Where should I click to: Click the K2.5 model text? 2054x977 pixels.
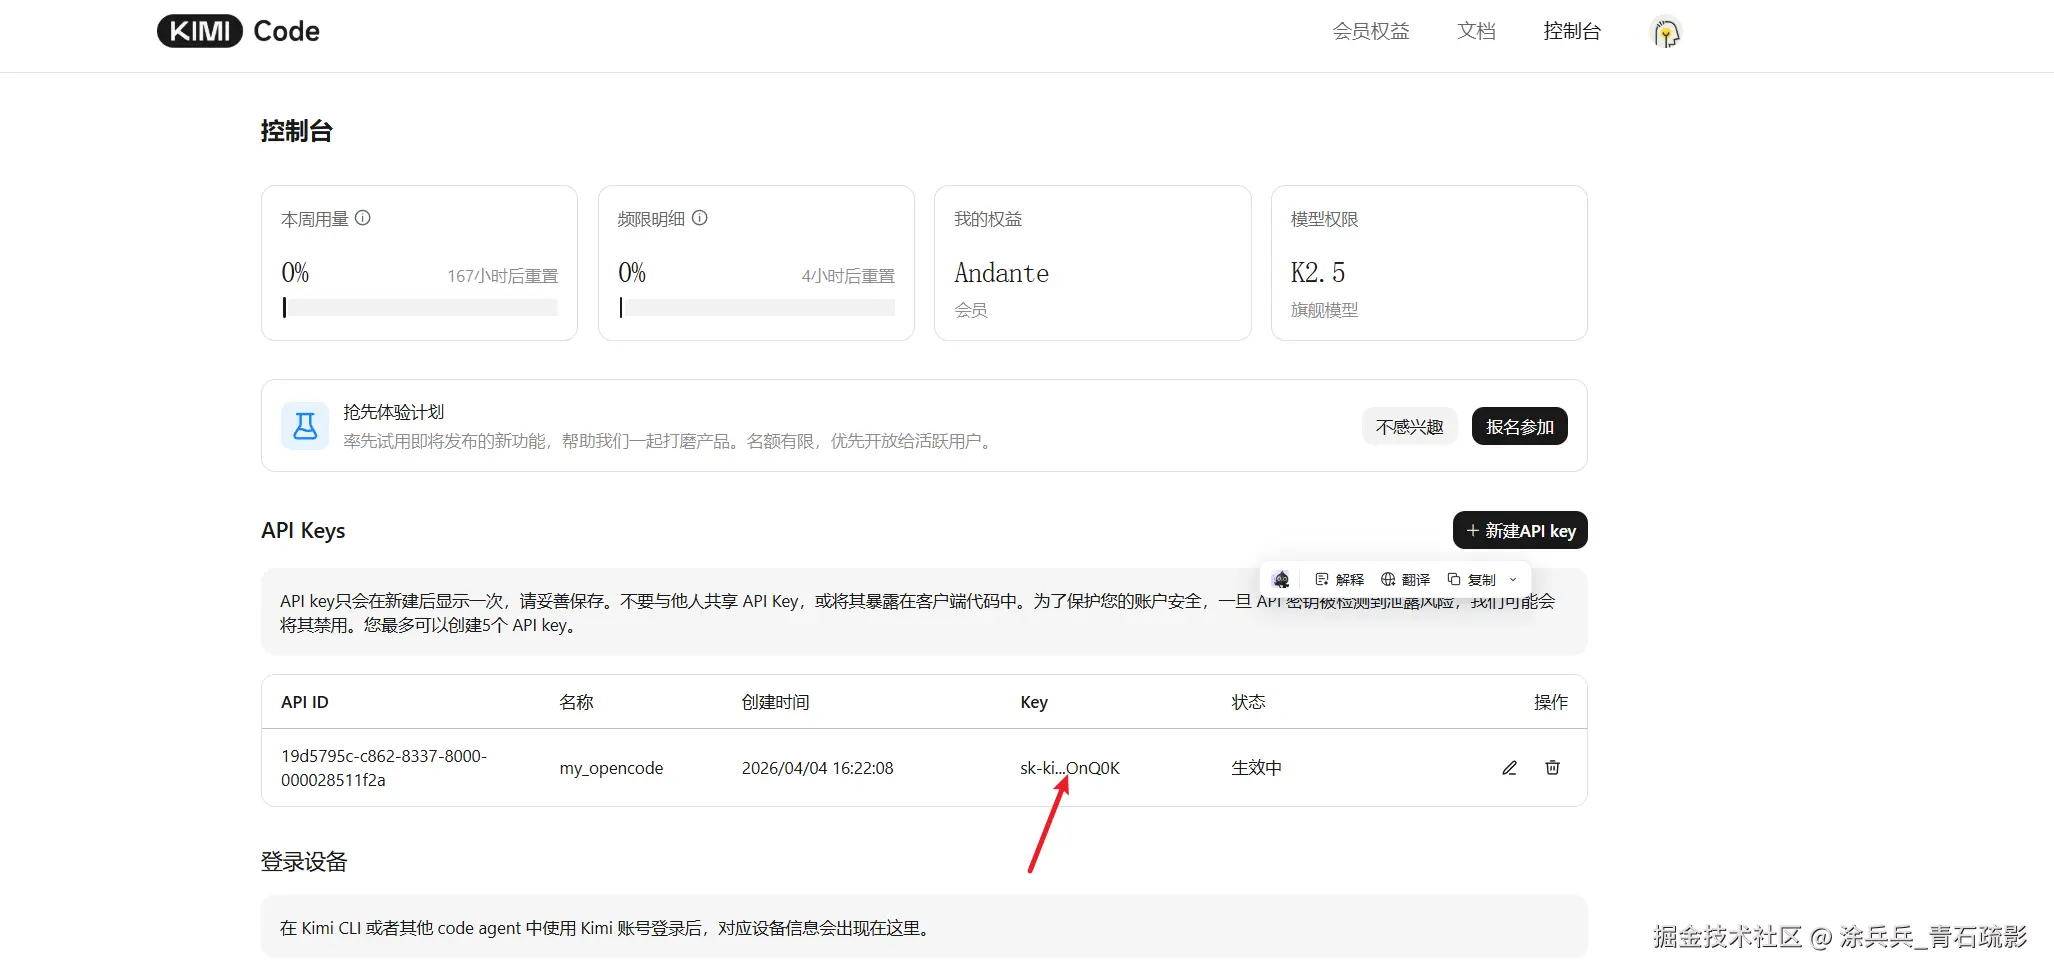(1318, 273)
